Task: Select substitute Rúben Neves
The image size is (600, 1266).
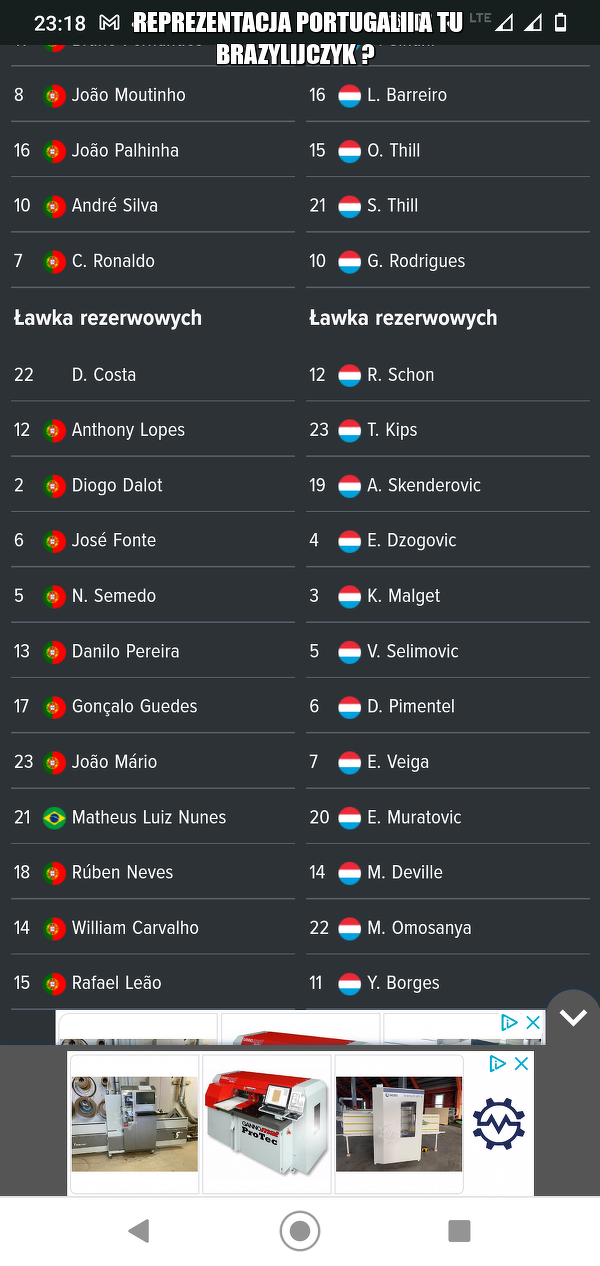Action: (x=122, y=872)
